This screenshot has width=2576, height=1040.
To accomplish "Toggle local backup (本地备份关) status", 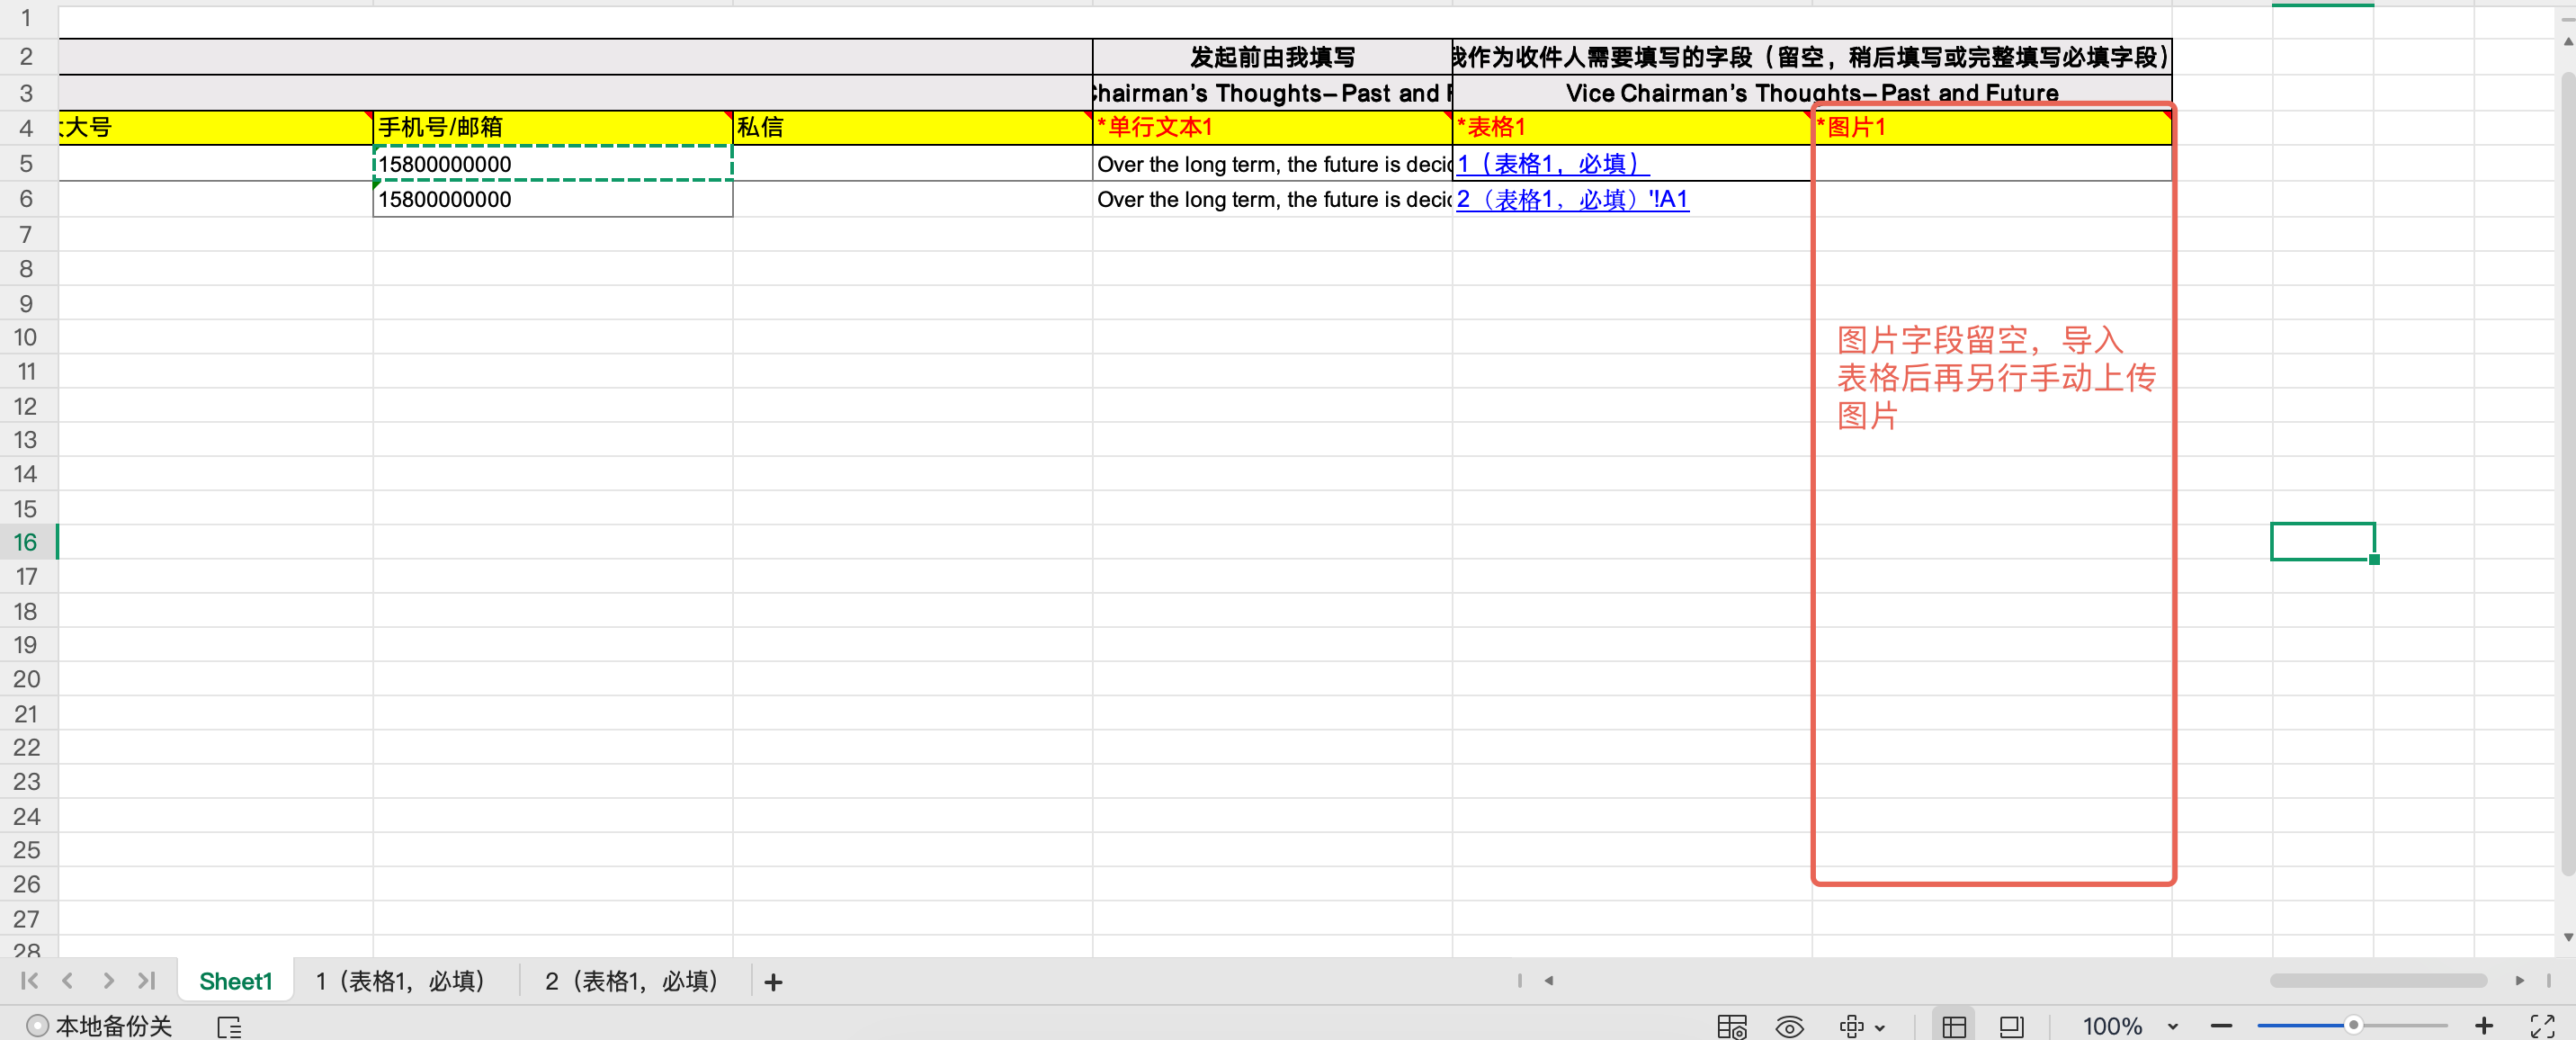I will pyautogui.click(x=100, y=1026).
